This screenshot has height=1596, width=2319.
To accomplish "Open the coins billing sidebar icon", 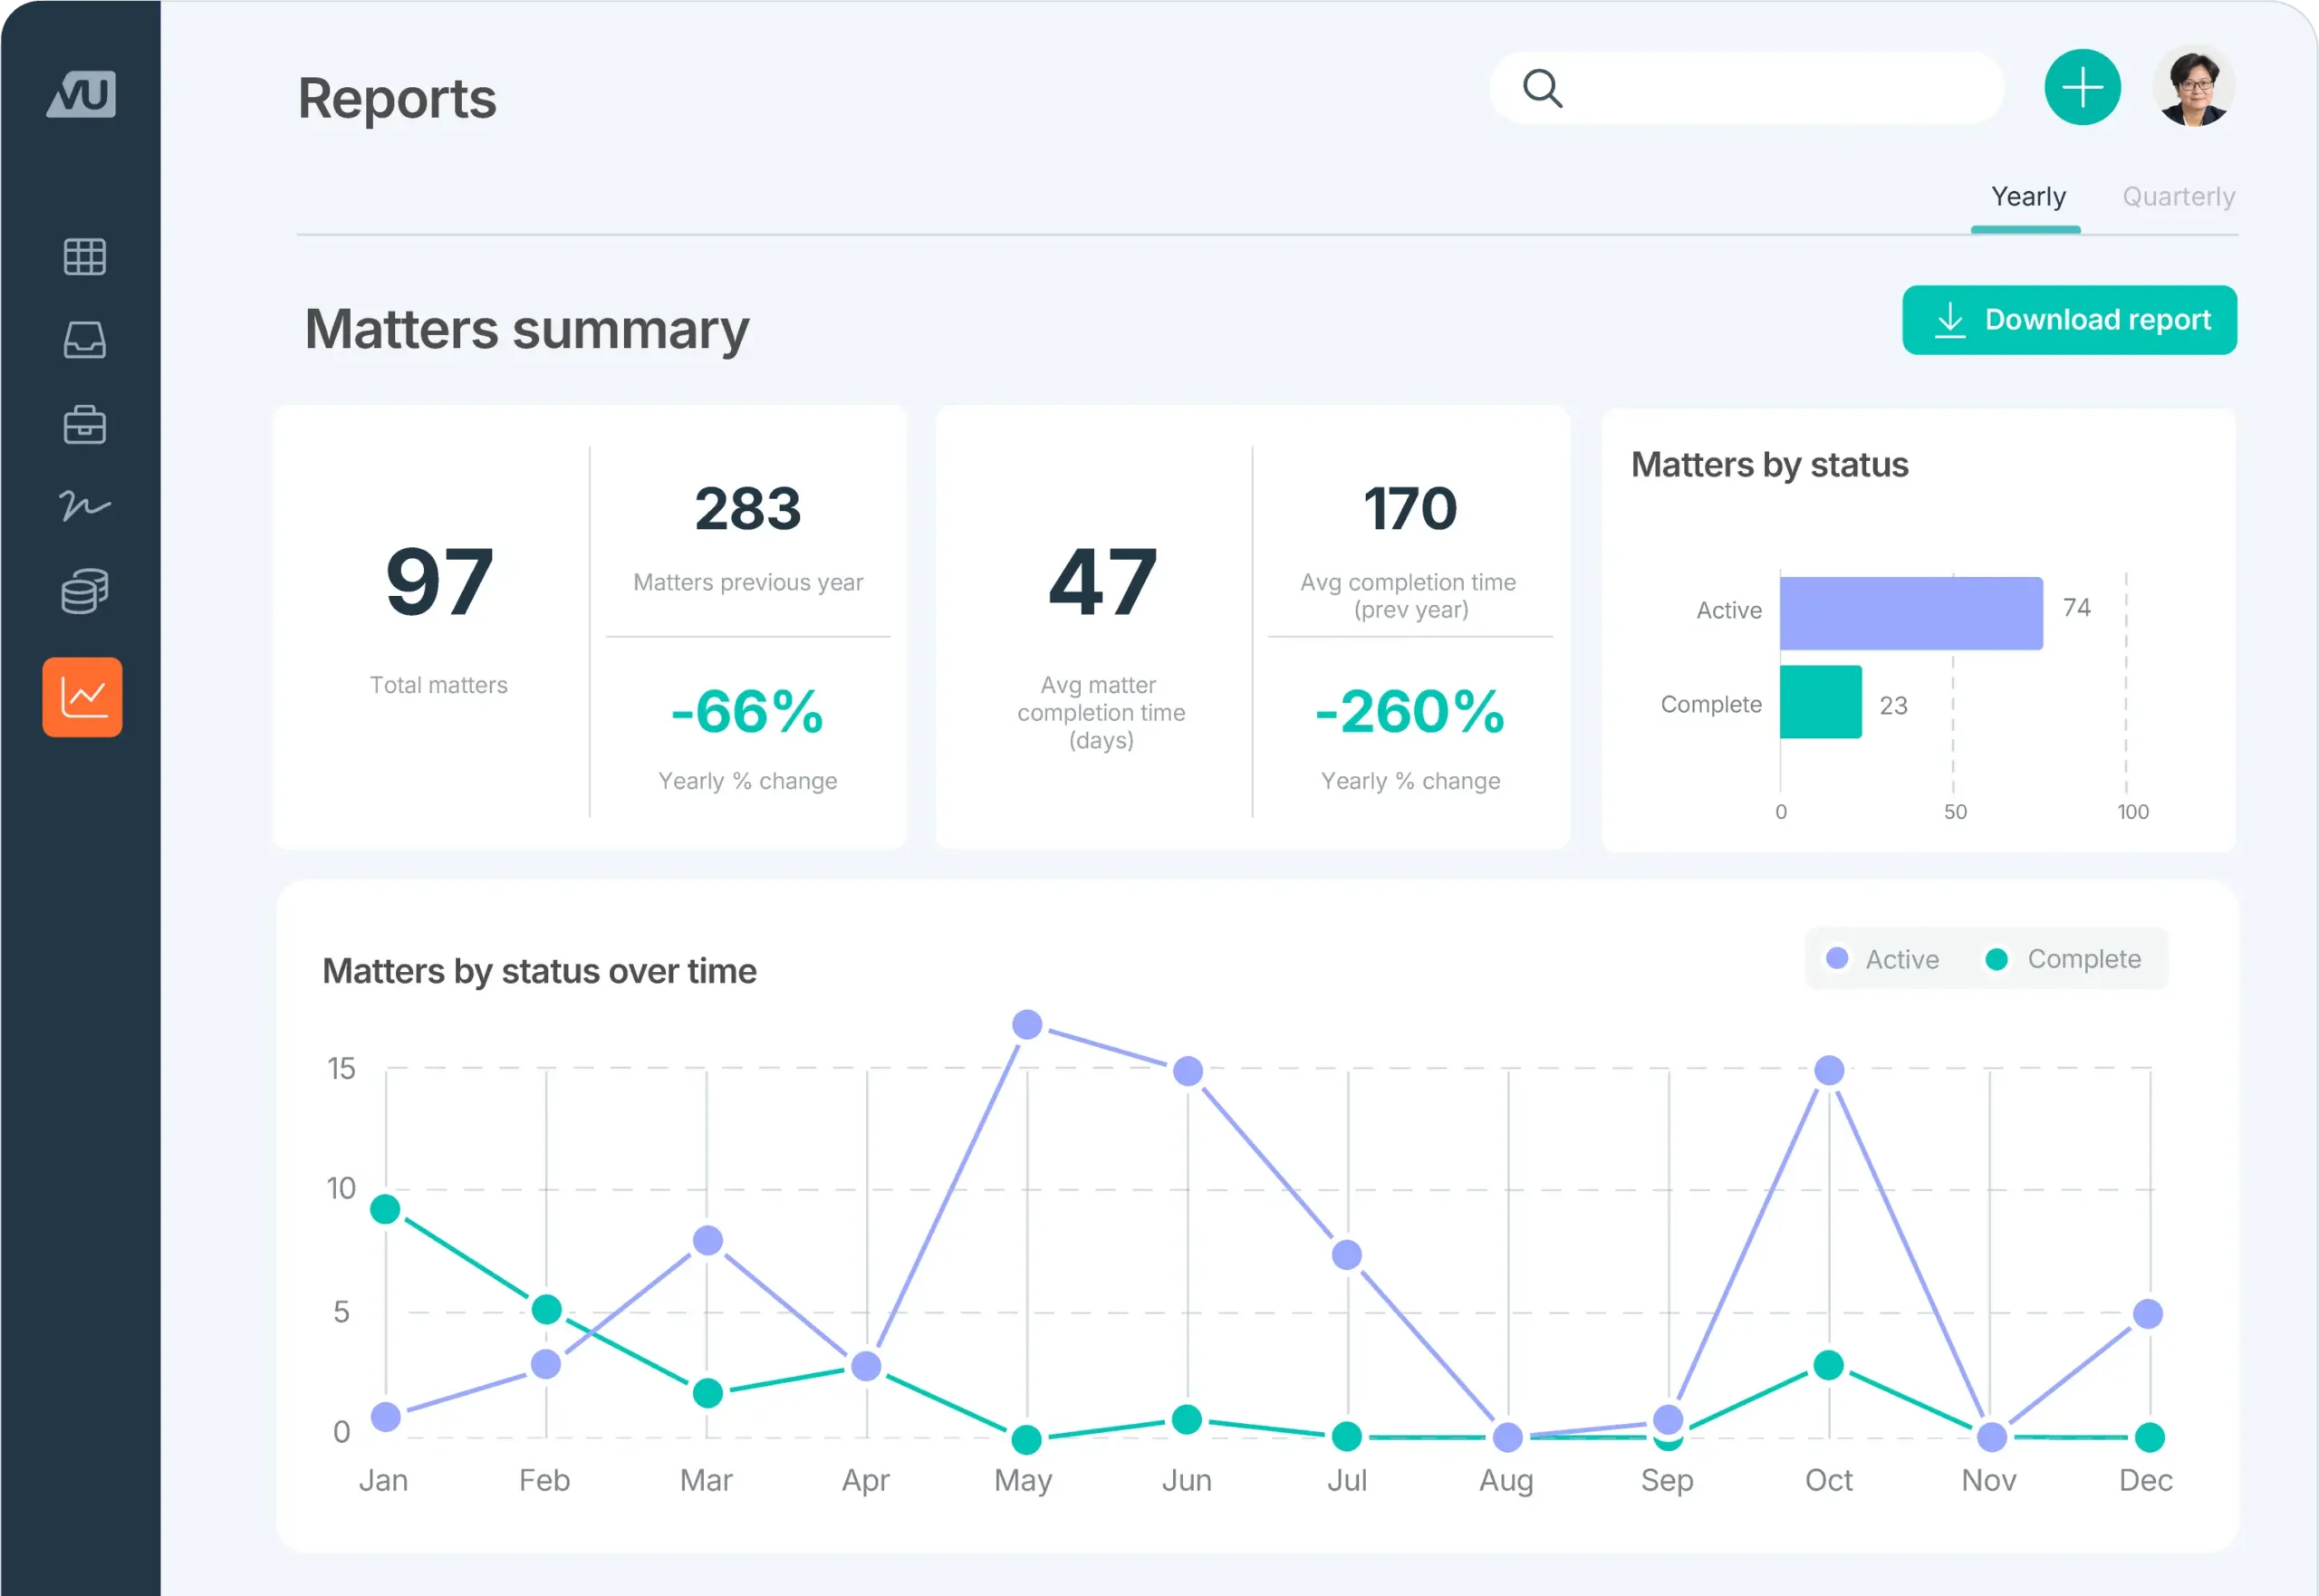I will [84, 591].
